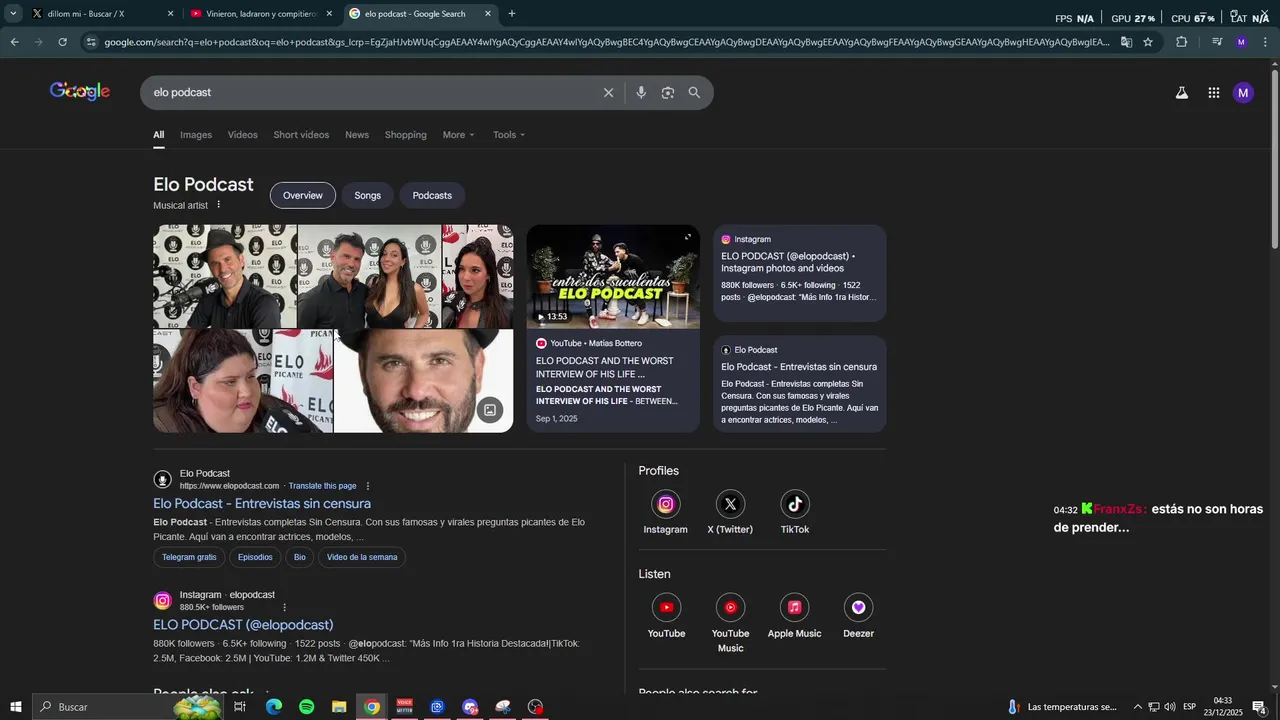This screenshot has height=720, width=1280.
Task: Reload the page
Action: pos(63,42)
